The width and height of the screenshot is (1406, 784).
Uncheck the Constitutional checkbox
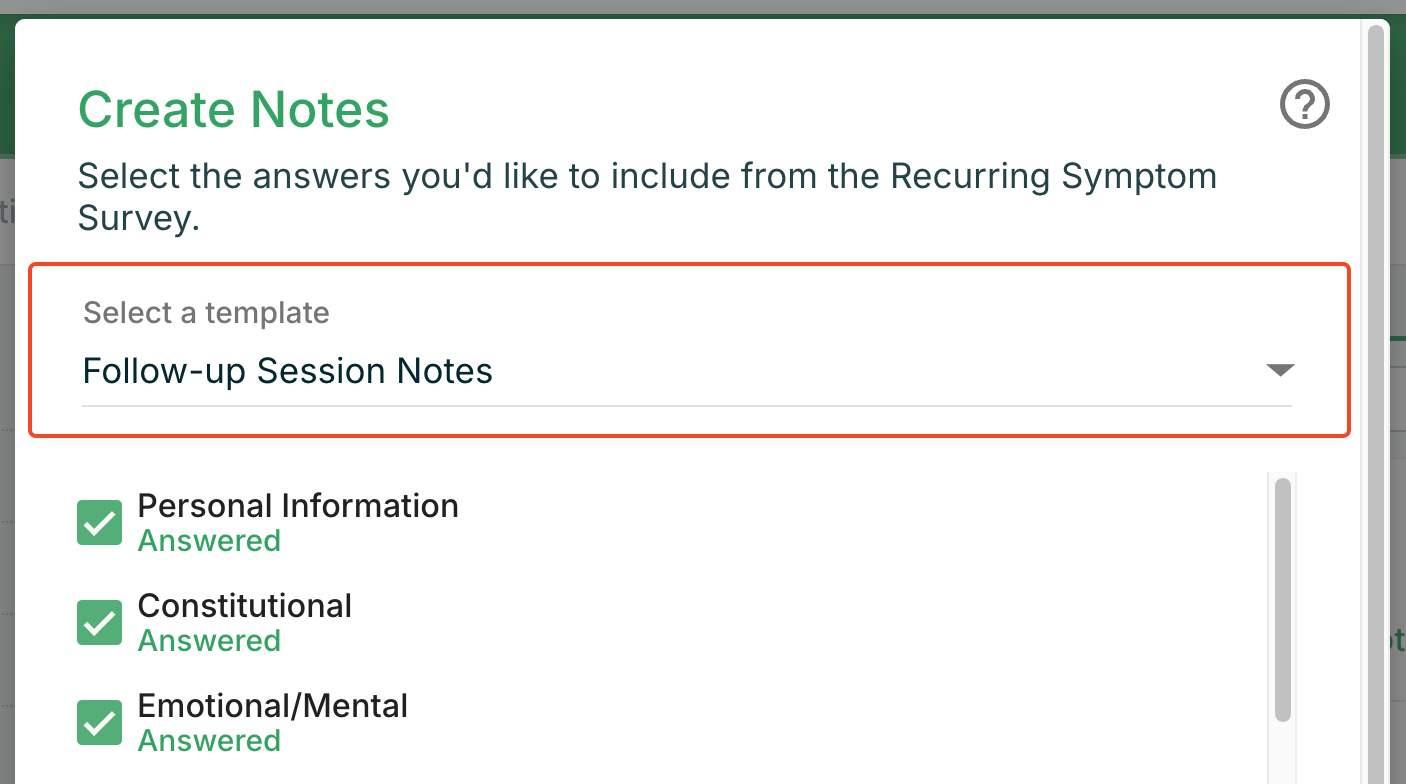100,623
